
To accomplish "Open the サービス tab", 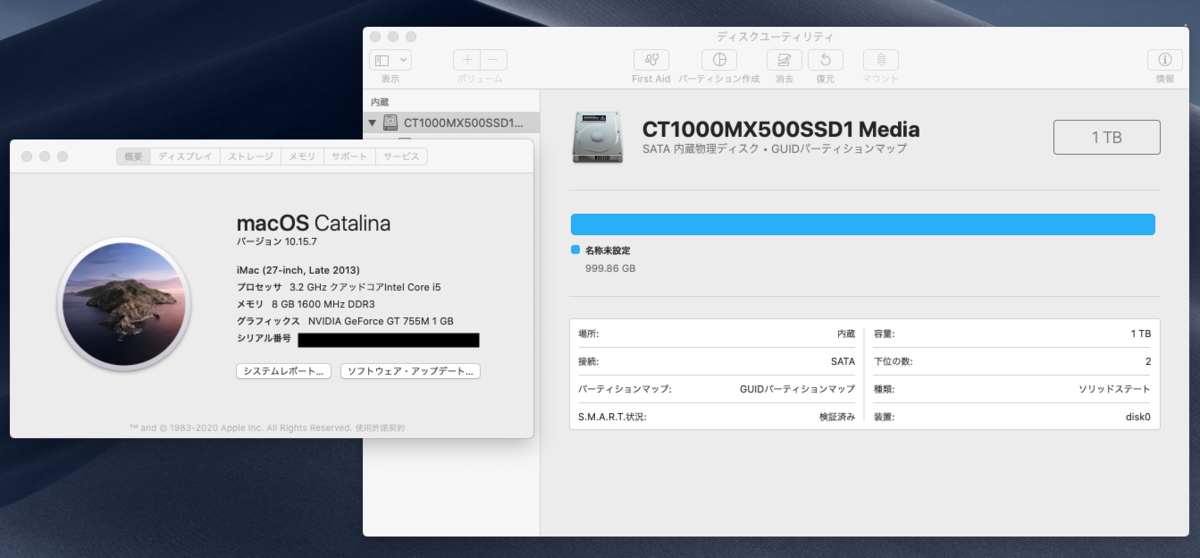I will pos(402,156).
